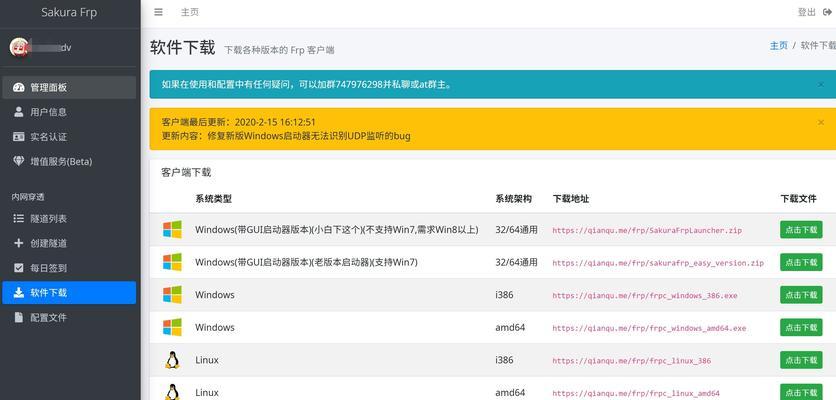Click Windows logo in SakuraFrpLauncher row
Viewport: 836px width, 400px height.
point(172,229)
